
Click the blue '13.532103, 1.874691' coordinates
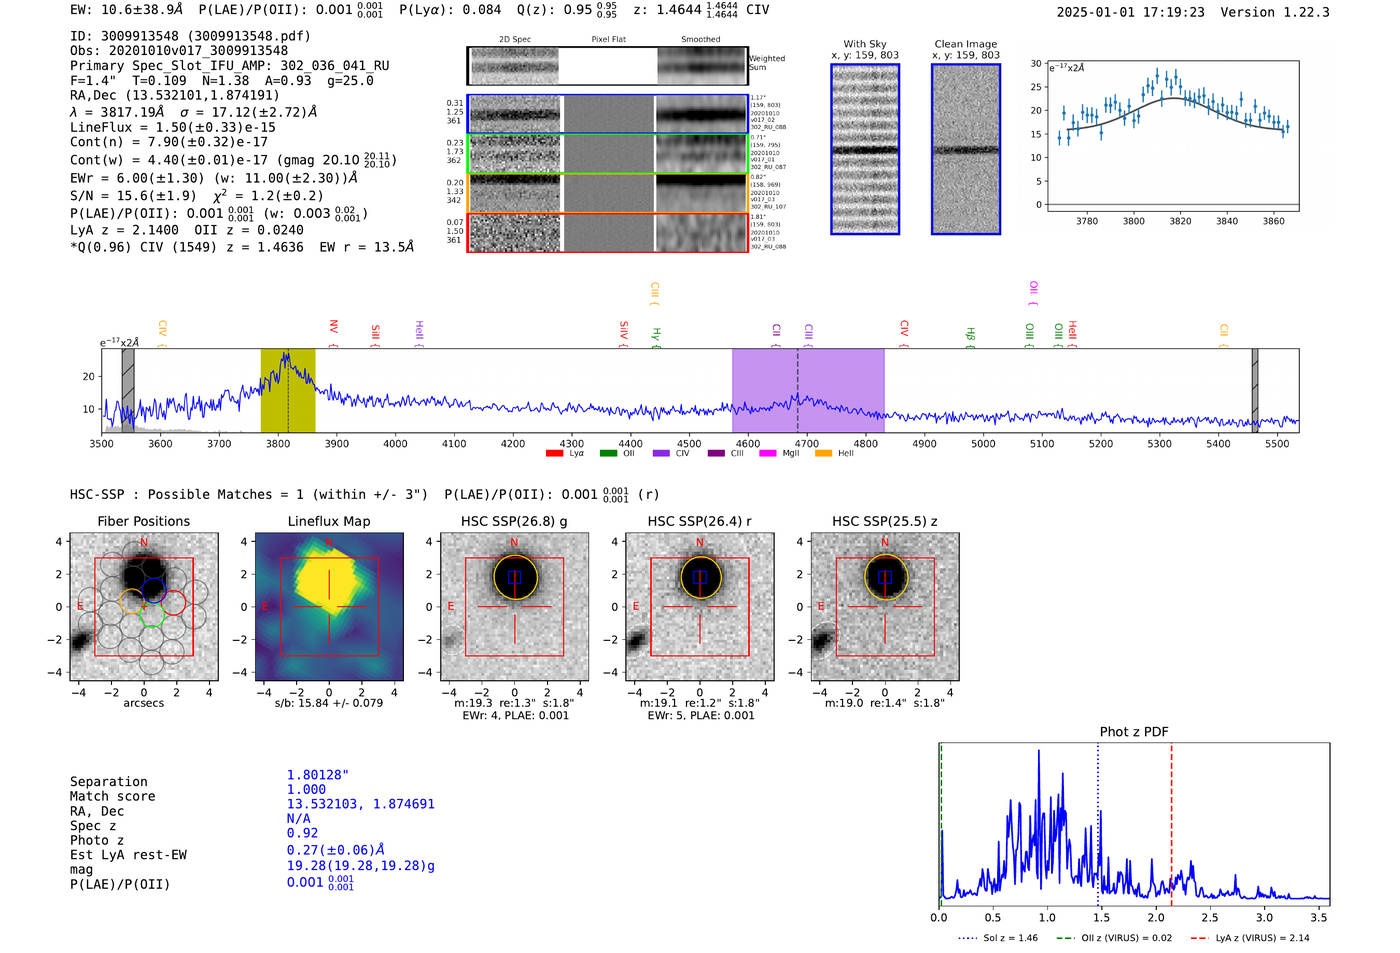point(361,804)
